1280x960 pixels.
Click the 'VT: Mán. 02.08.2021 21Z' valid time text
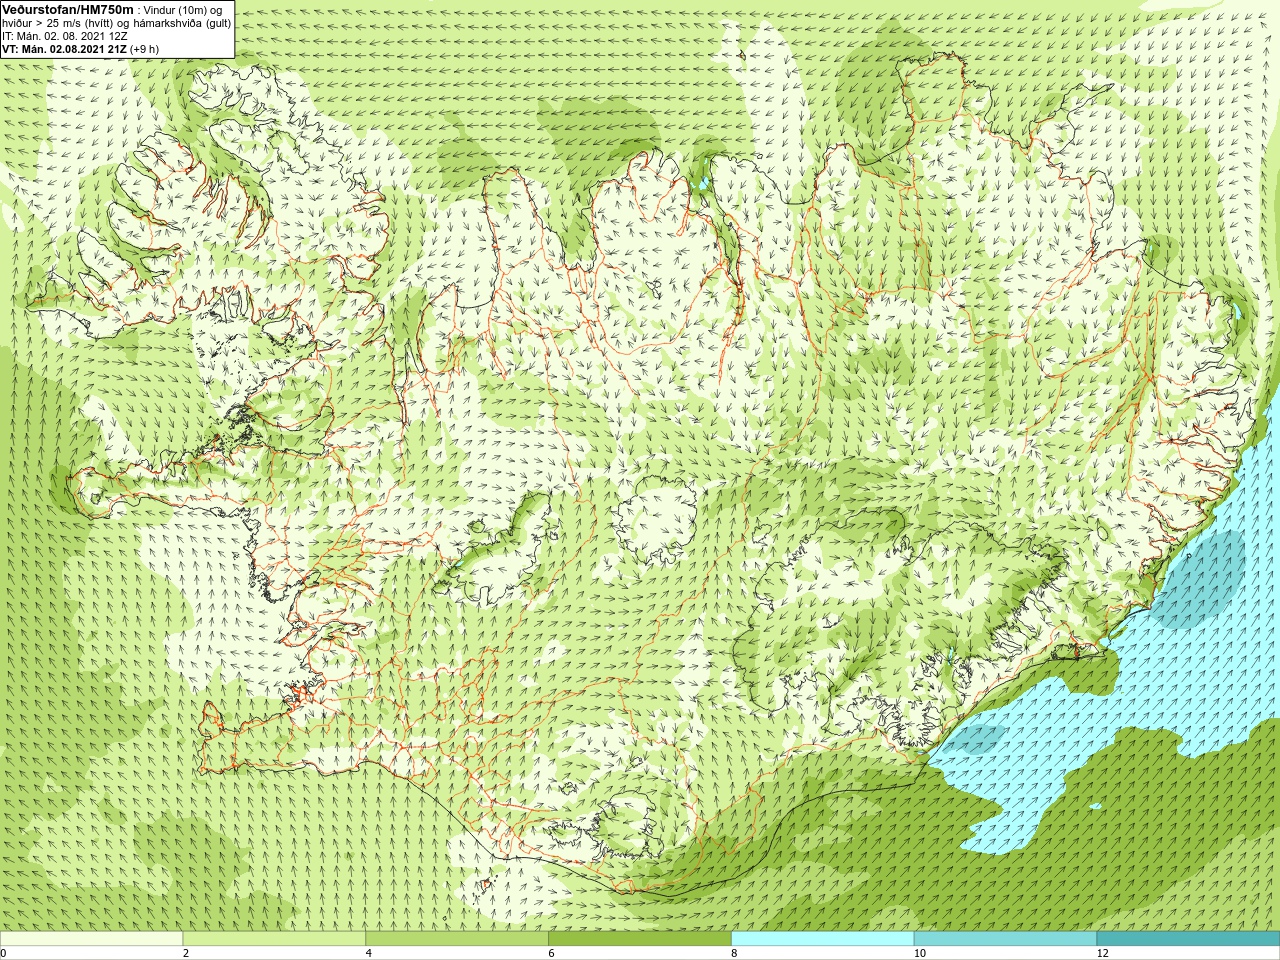(64, 49)
